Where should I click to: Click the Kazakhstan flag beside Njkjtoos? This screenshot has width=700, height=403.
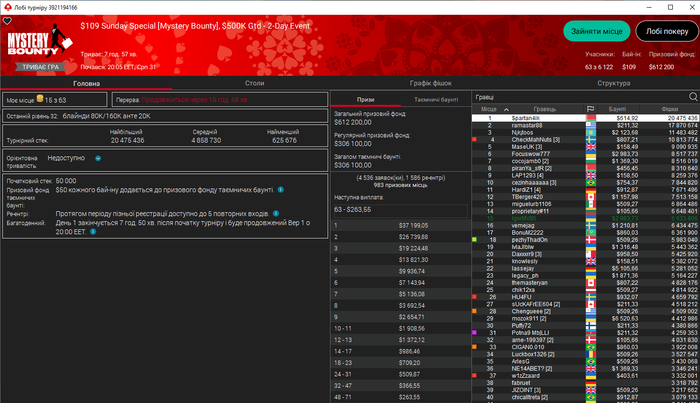click(x=591, y=133)
